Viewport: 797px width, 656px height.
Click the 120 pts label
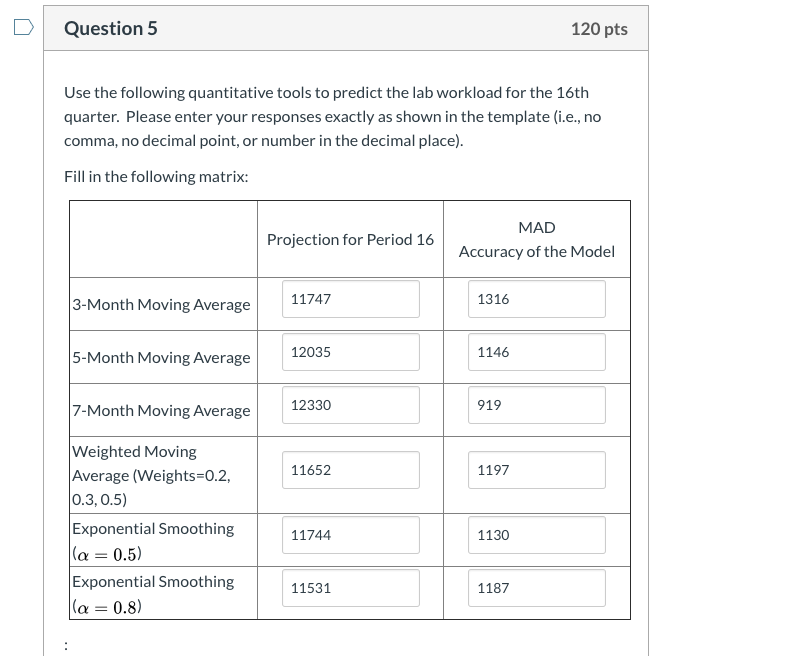599,29
